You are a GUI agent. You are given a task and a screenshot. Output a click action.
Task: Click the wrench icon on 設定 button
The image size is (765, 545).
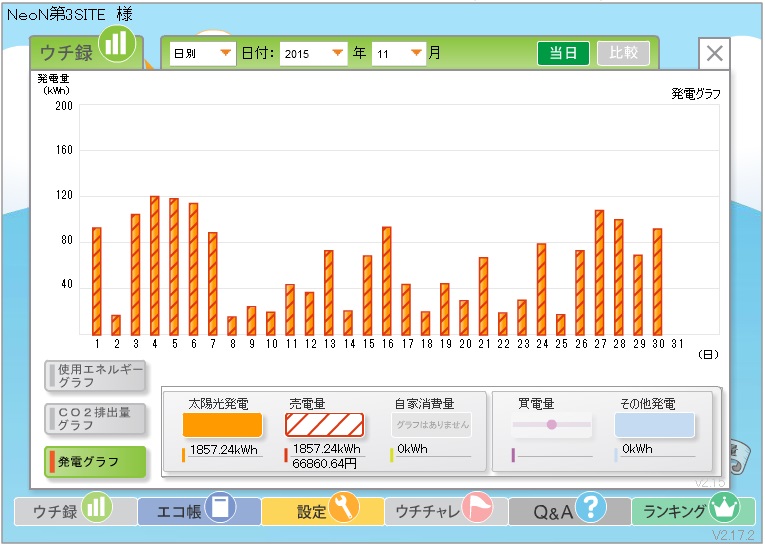(344, 507)
